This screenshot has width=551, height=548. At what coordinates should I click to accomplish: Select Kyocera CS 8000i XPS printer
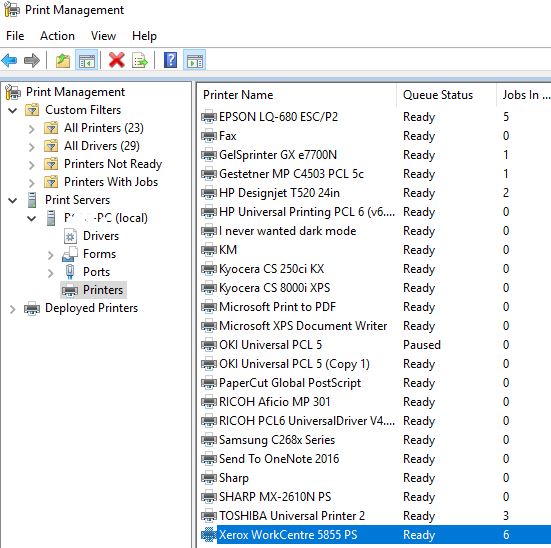(x=274, y=288)
